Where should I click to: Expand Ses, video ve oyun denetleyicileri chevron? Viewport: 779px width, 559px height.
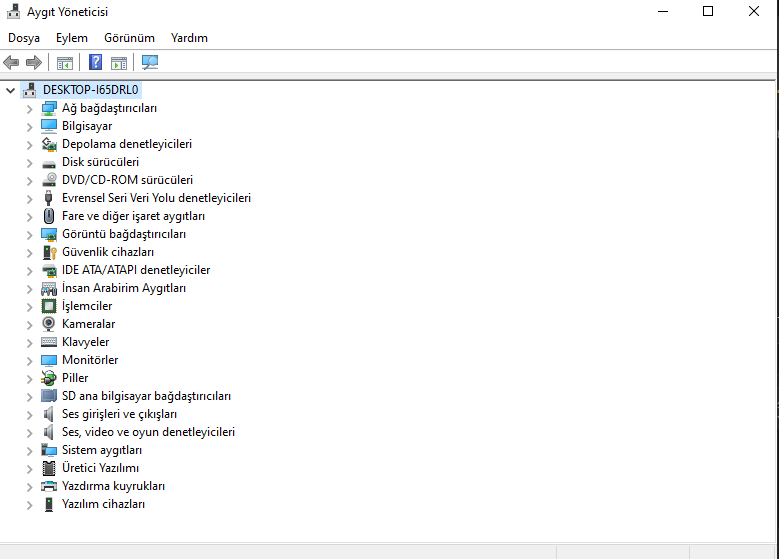pos(29,433)
